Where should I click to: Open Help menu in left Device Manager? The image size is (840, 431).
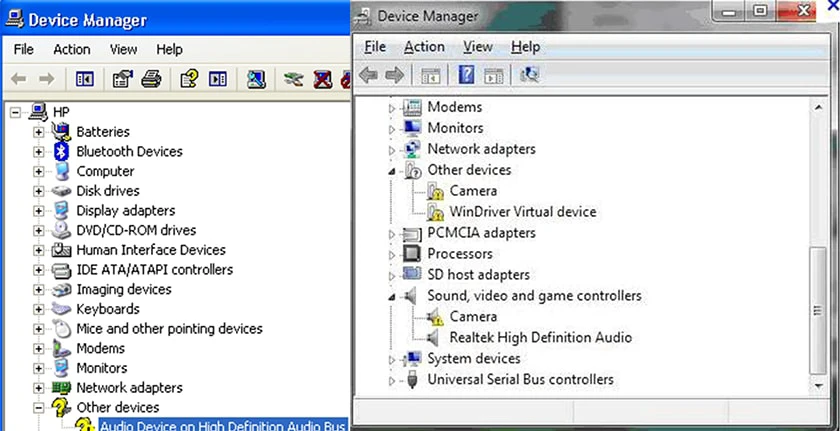(x=169, y=49)
